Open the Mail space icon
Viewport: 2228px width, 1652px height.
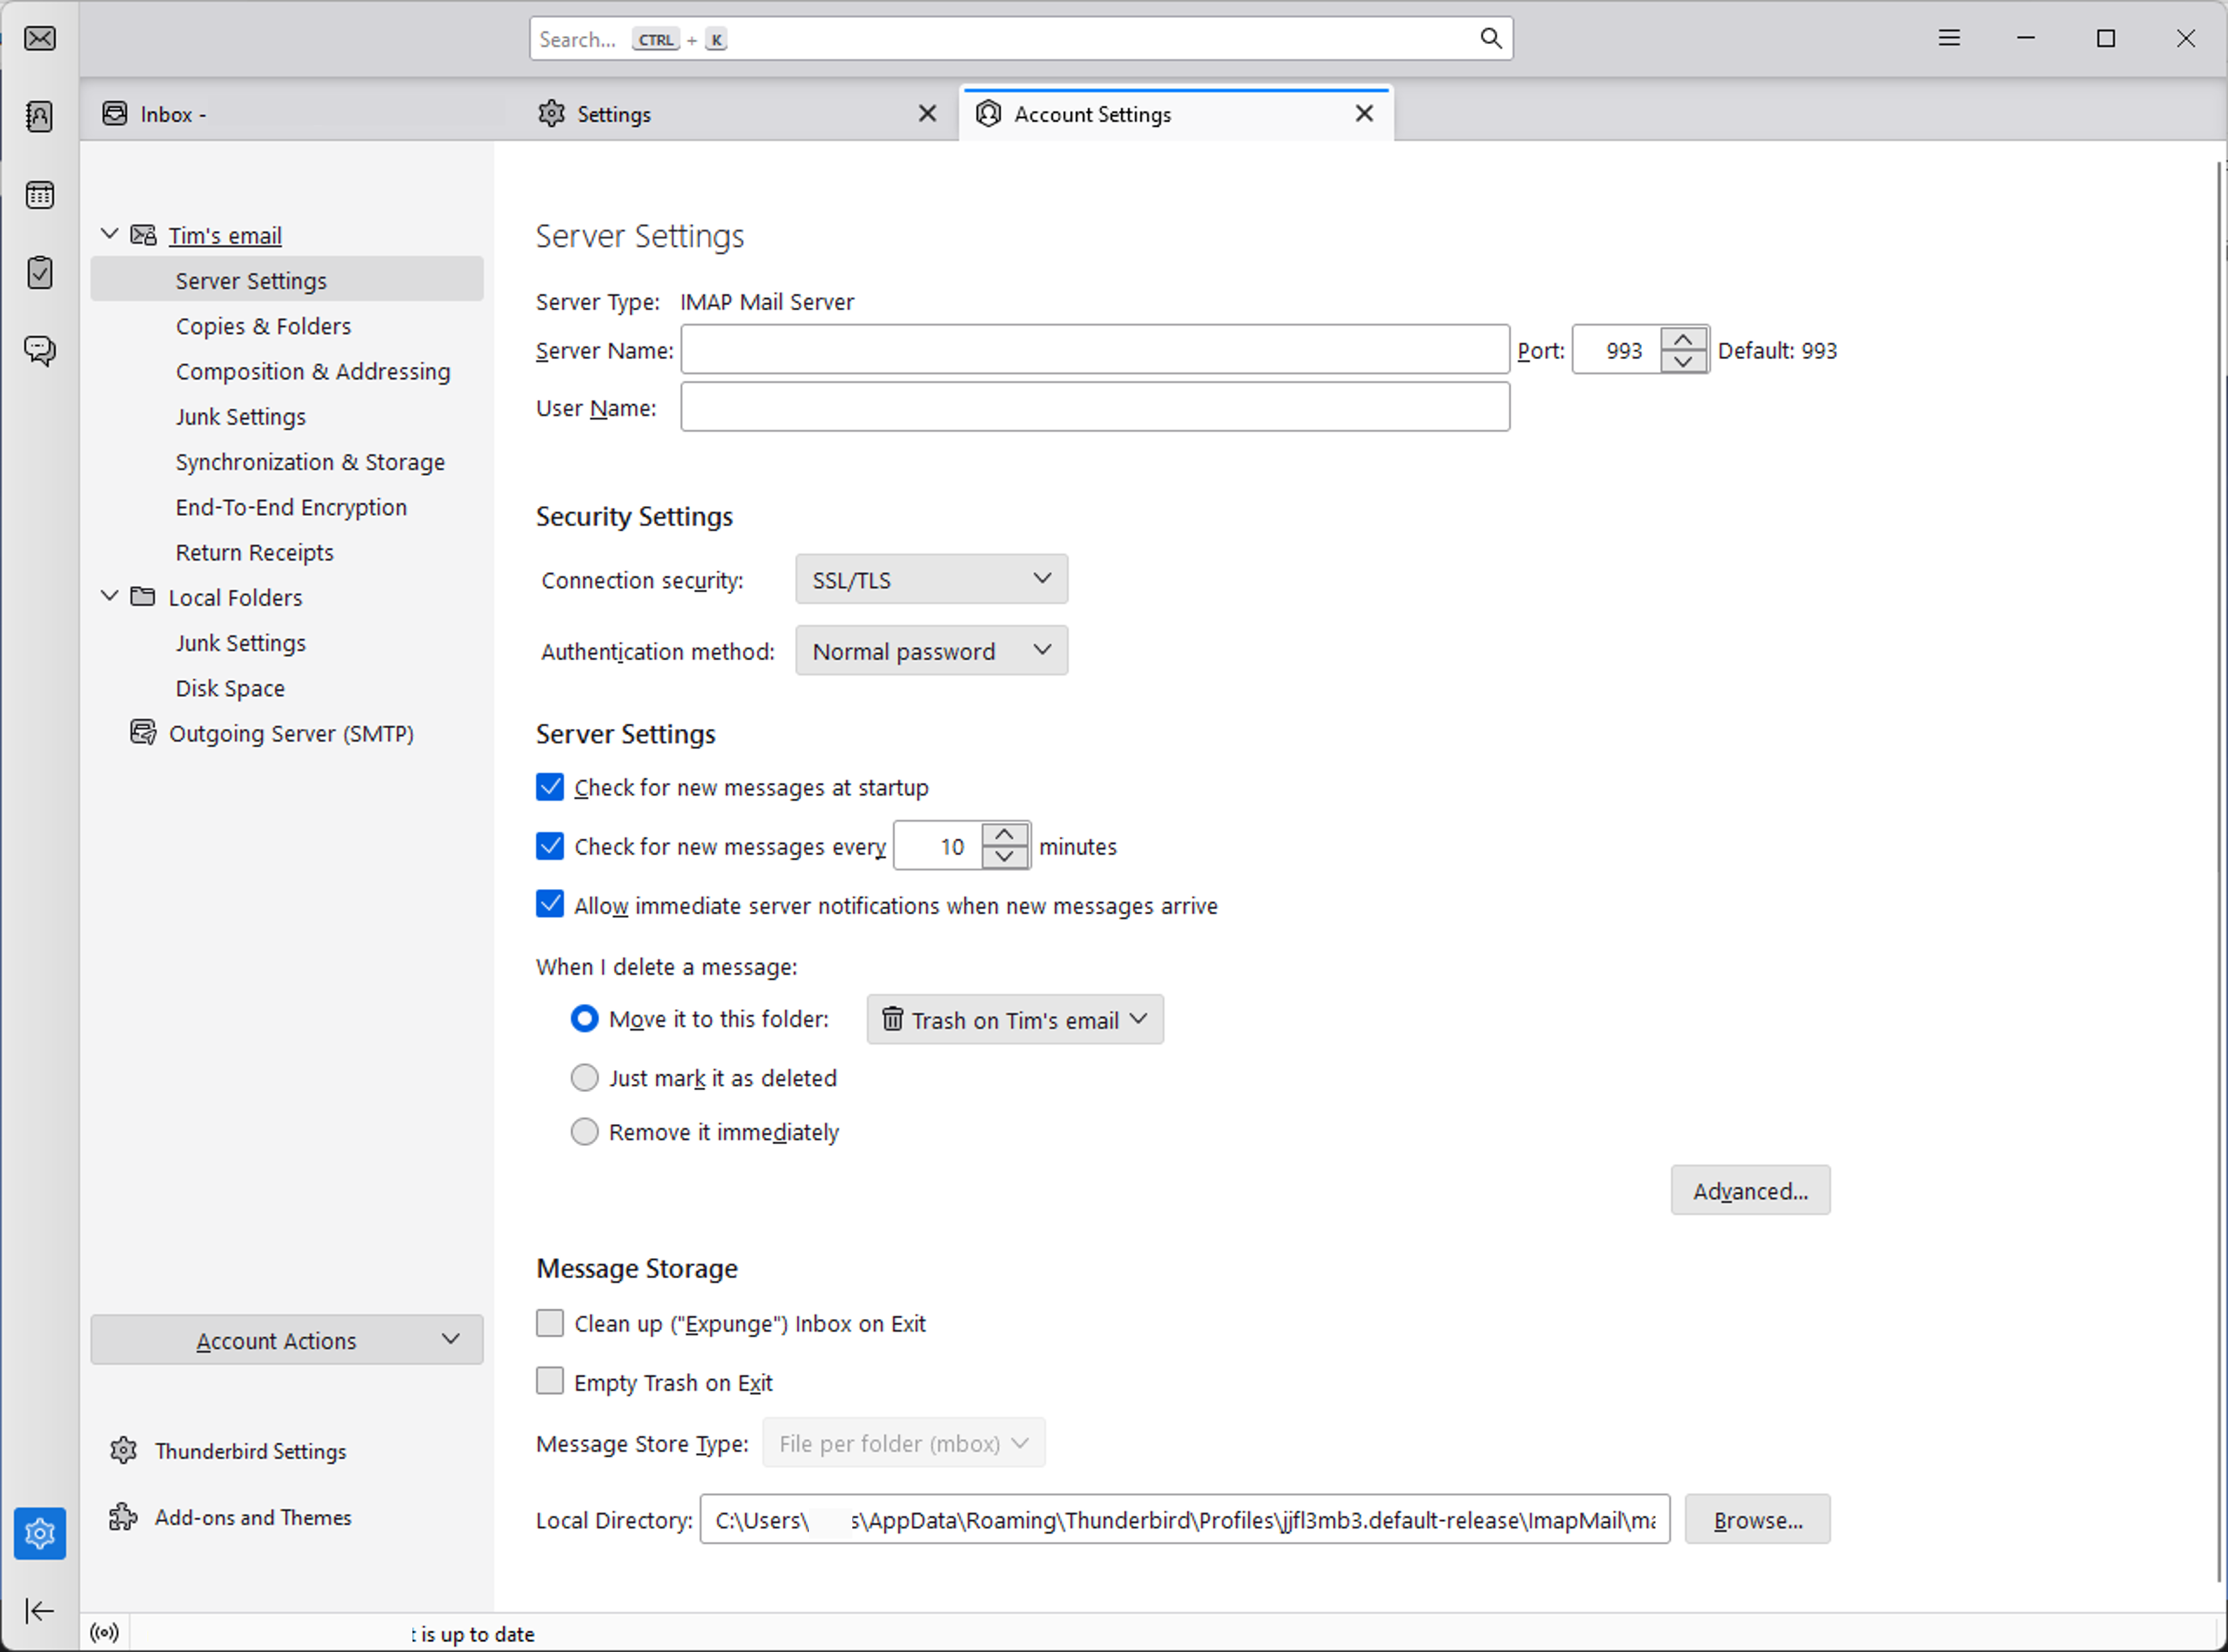[x=40, y=38]
